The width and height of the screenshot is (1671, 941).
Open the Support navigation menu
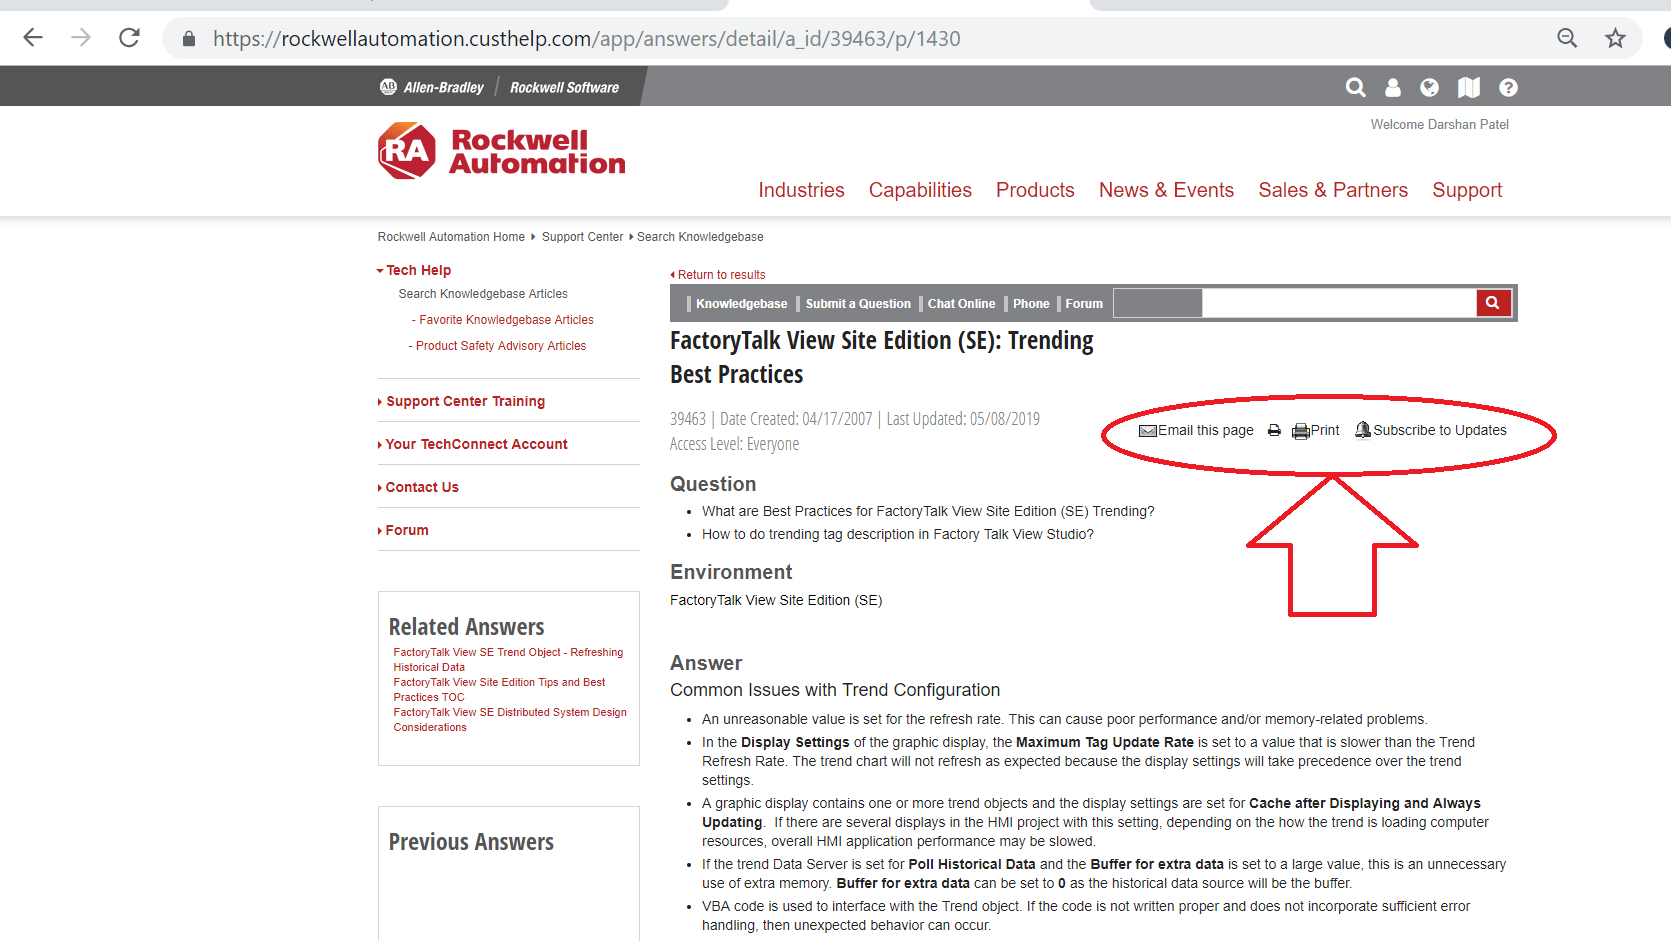click(1466, 190)
